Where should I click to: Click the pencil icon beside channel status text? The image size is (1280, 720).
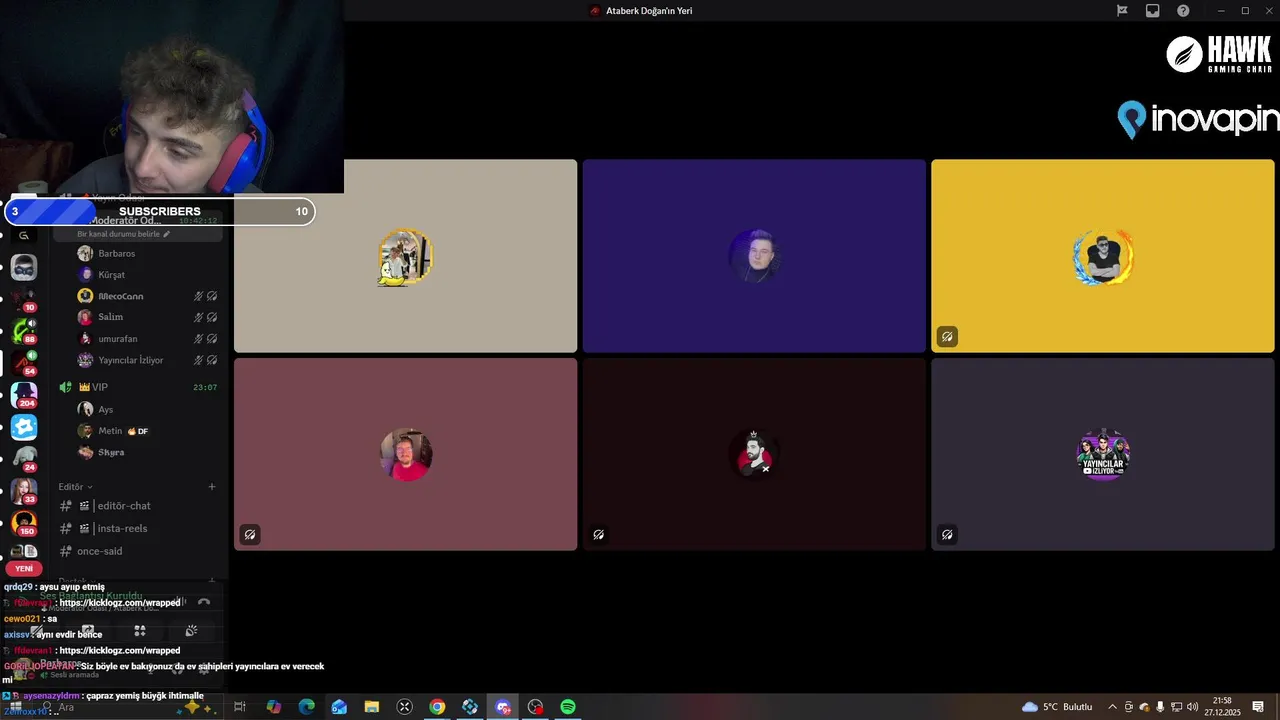pos(167,234)
